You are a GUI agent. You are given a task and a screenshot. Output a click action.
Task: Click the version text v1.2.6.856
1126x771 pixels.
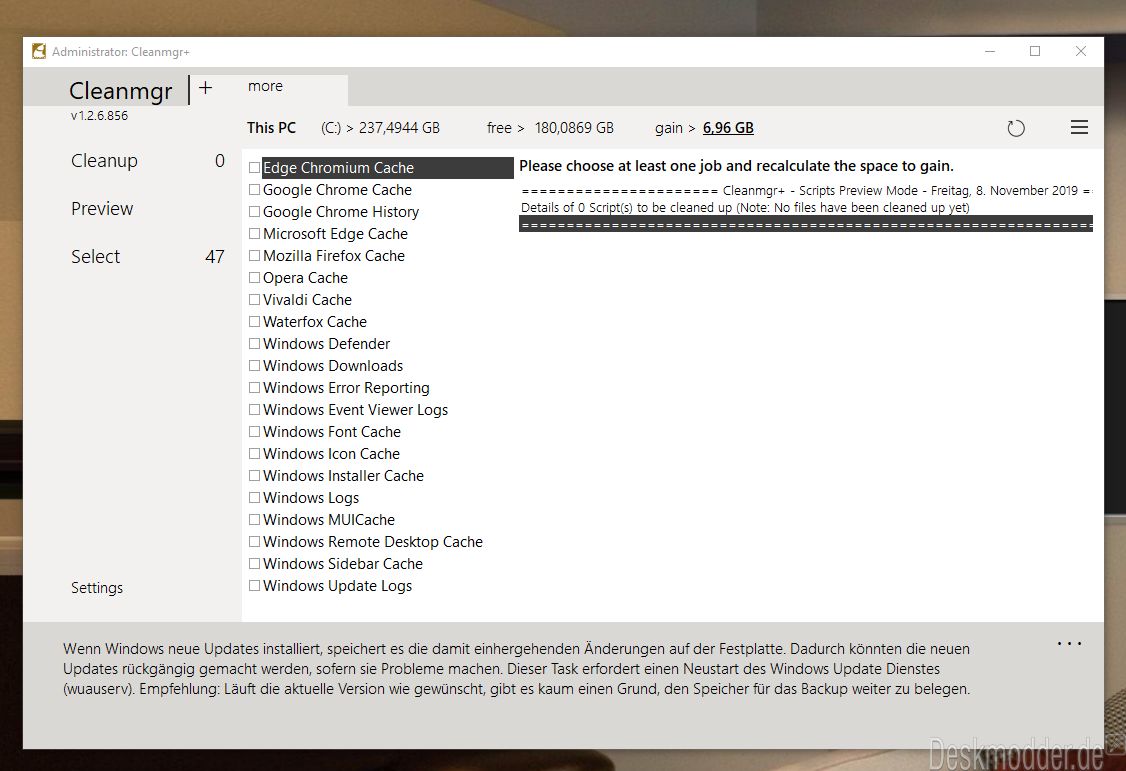[99, 116]
